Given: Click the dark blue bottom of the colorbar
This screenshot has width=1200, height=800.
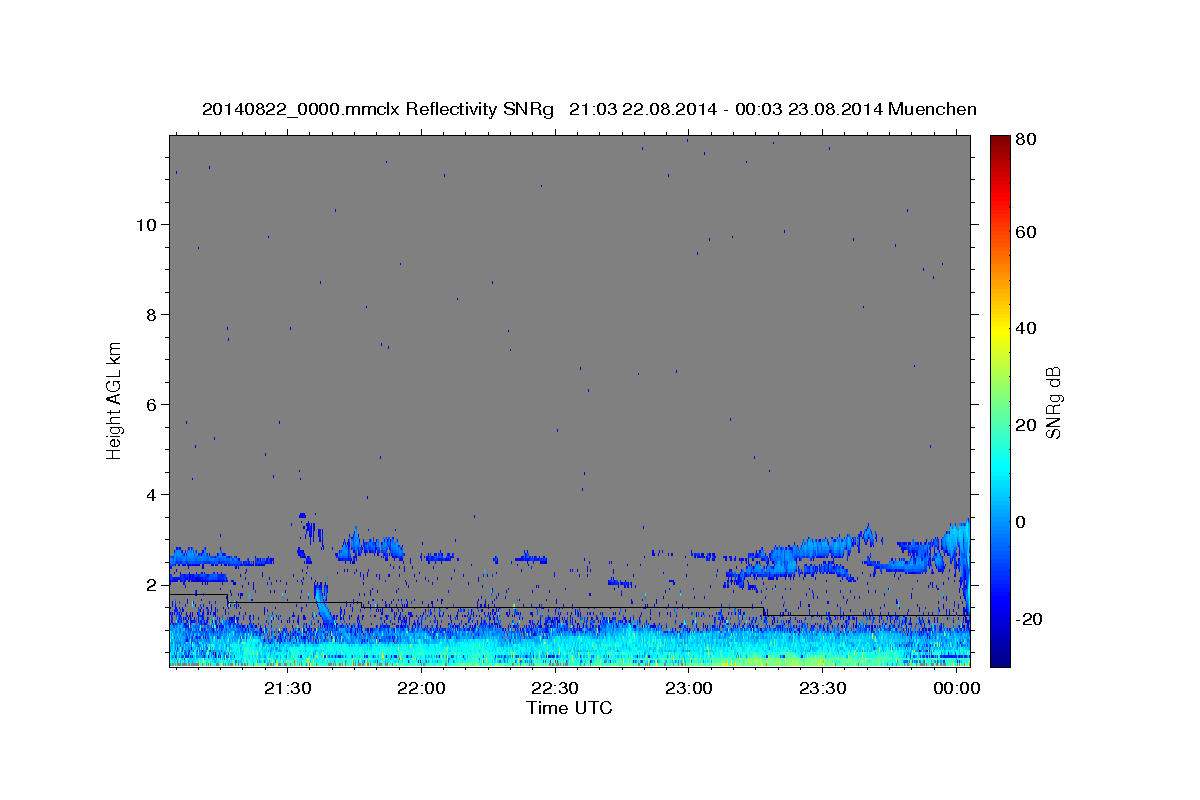Looking at the screenshot, I should pos(1000,660).
